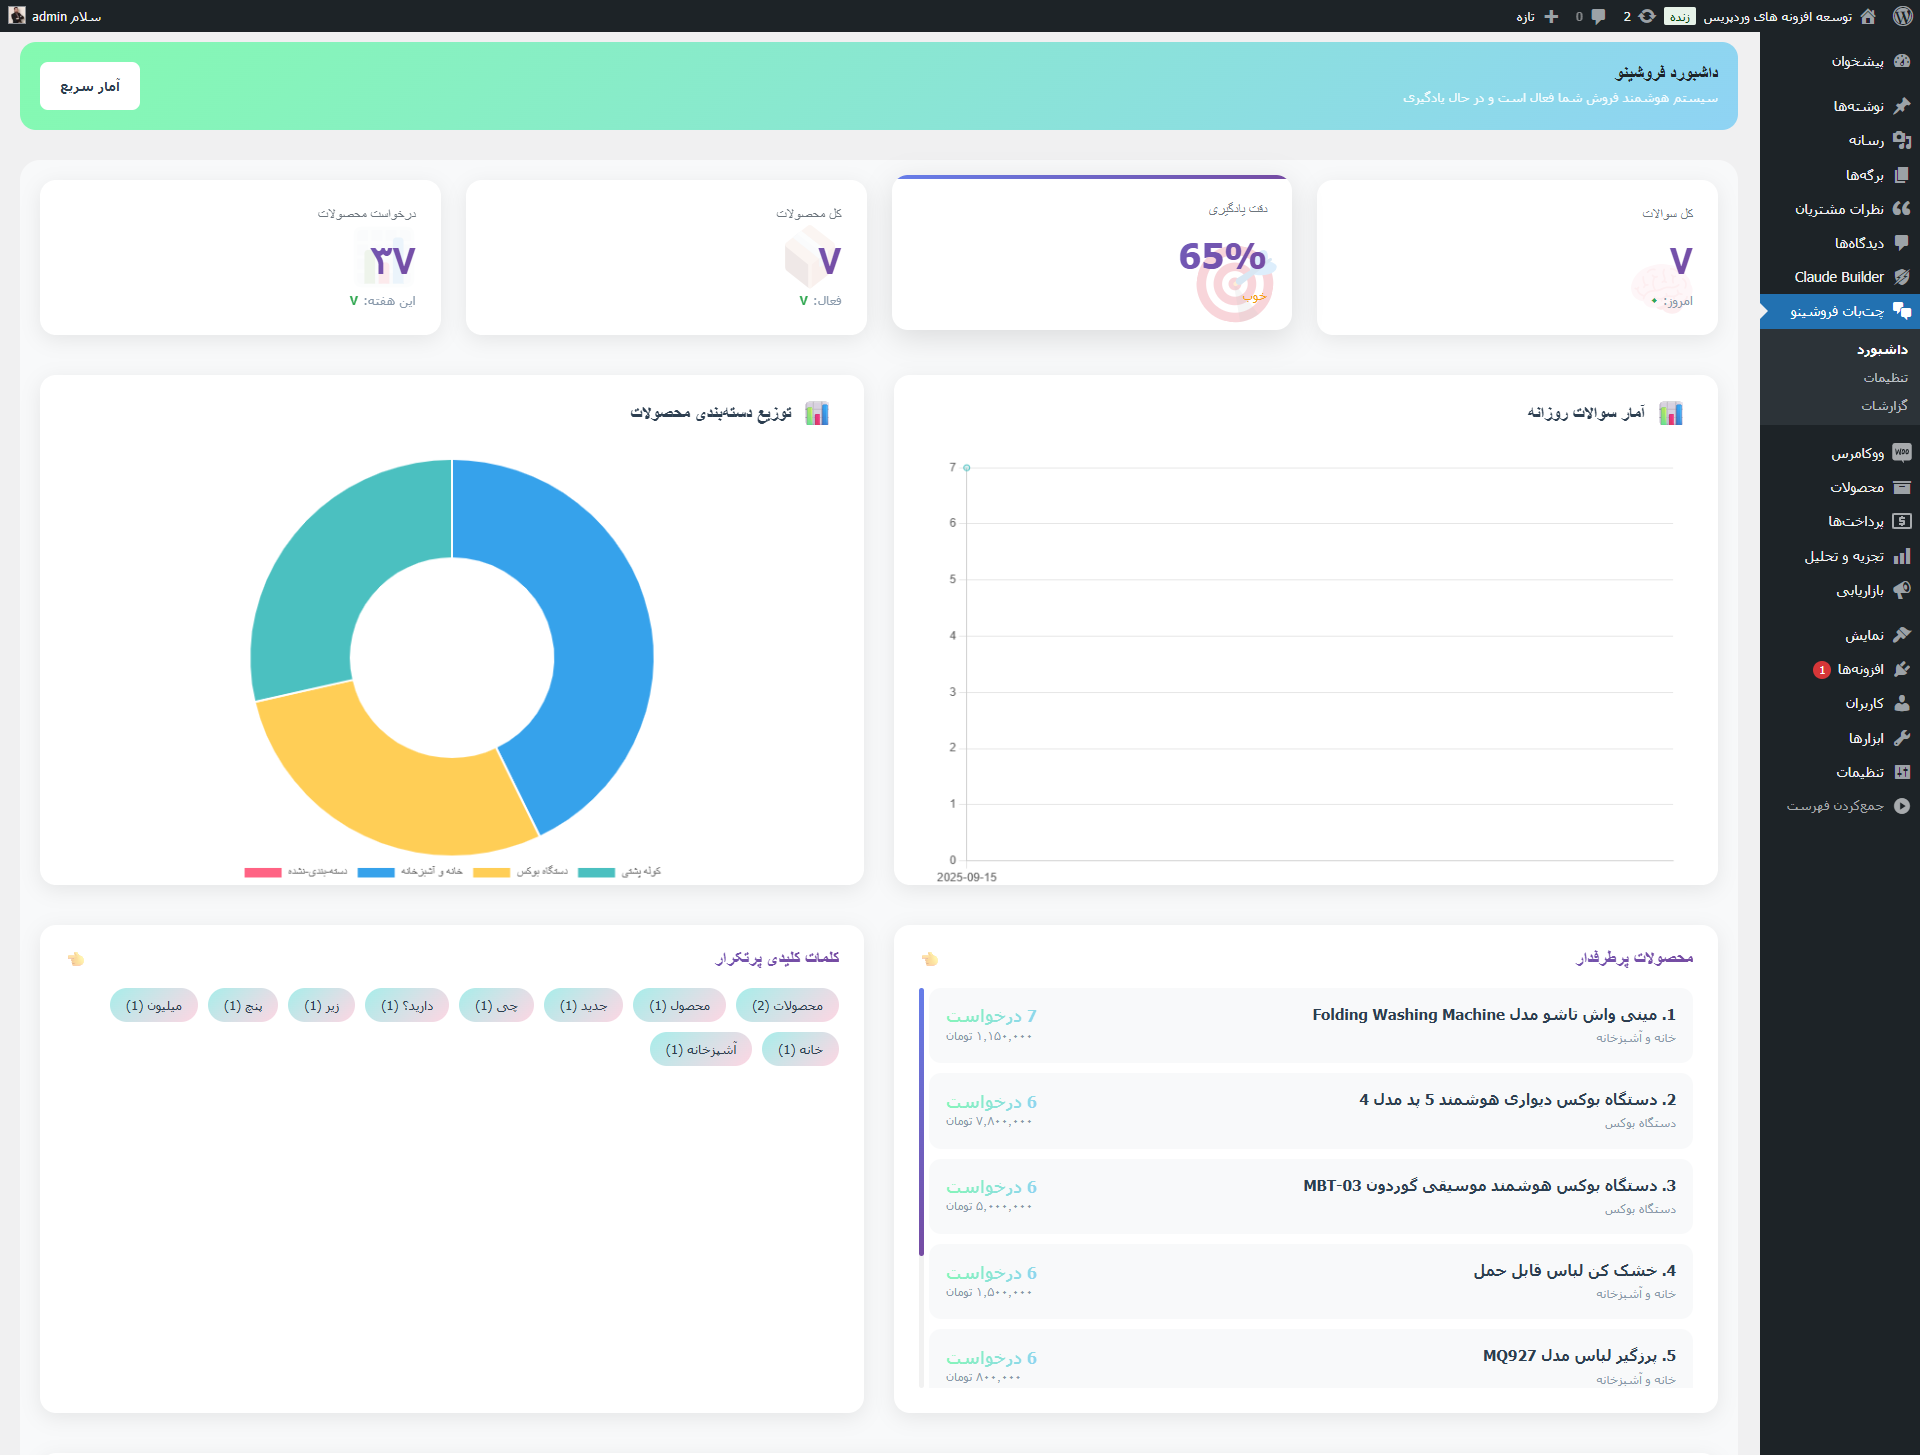The image size is (1920, 1455).
Task: Open تنظیمات submenu under چت‌بات فروشینو
Action: click(x=1885, y=378)
